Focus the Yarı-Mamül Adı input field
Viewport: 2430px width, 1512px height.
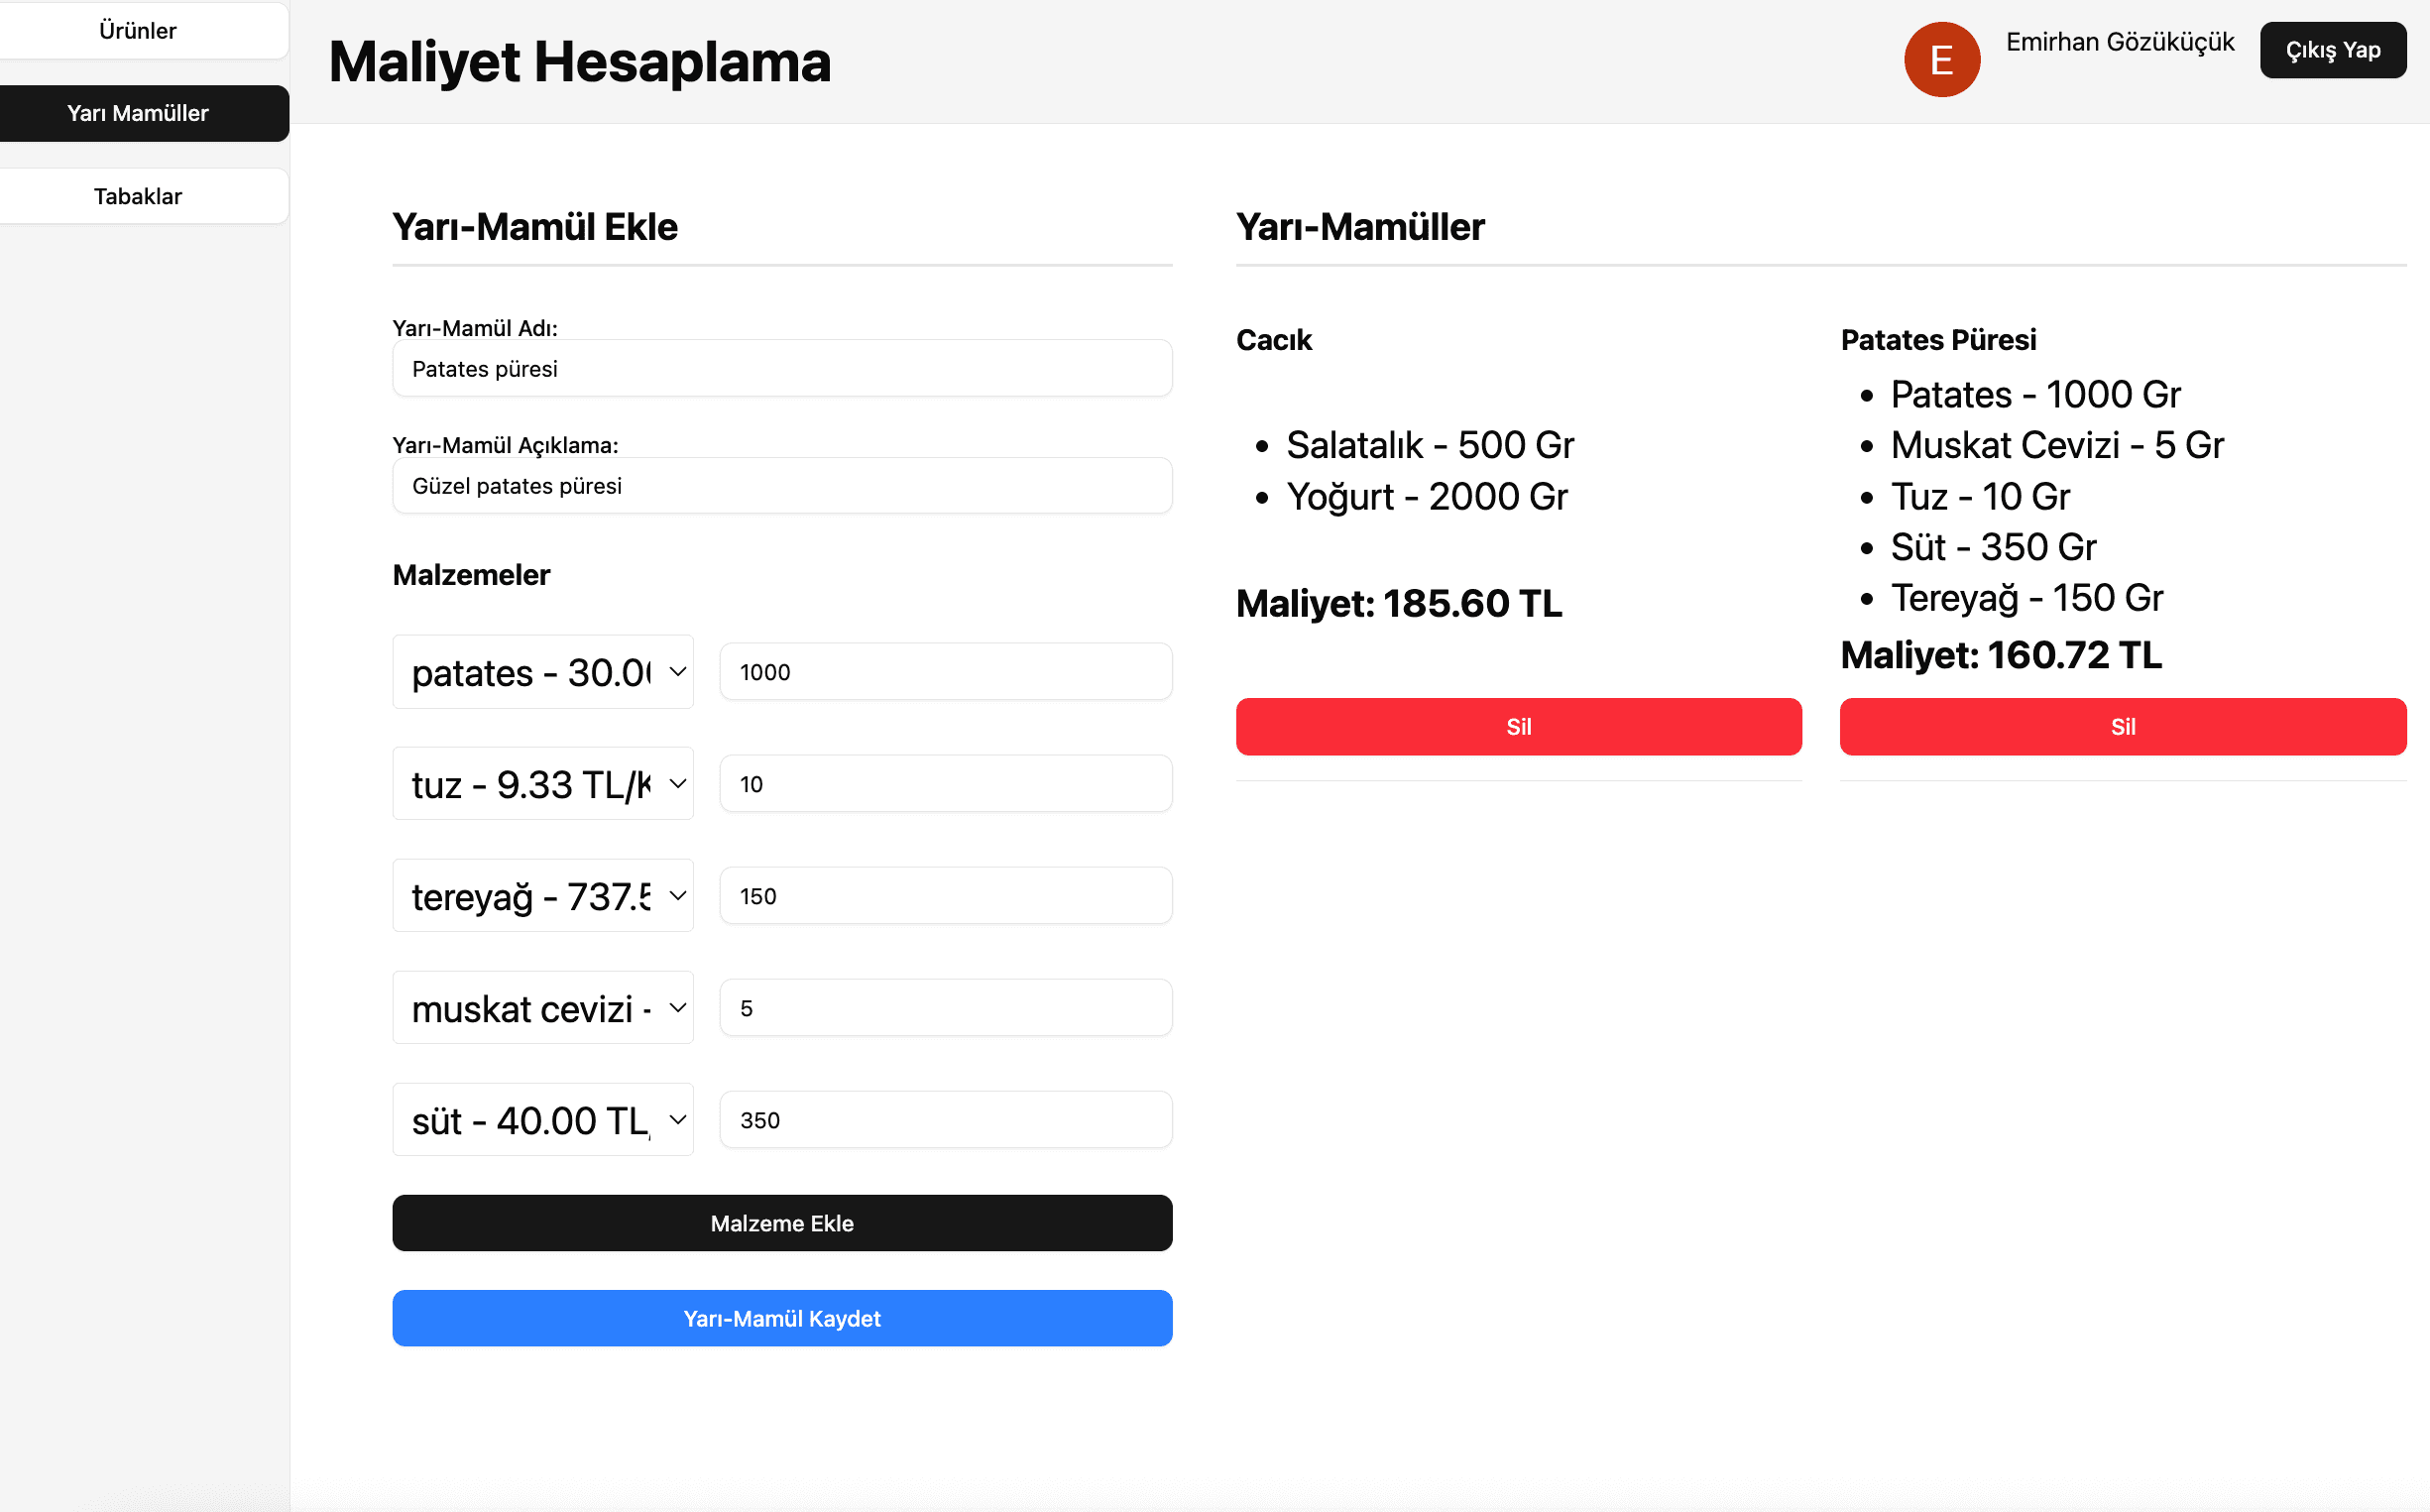(782, 369)
